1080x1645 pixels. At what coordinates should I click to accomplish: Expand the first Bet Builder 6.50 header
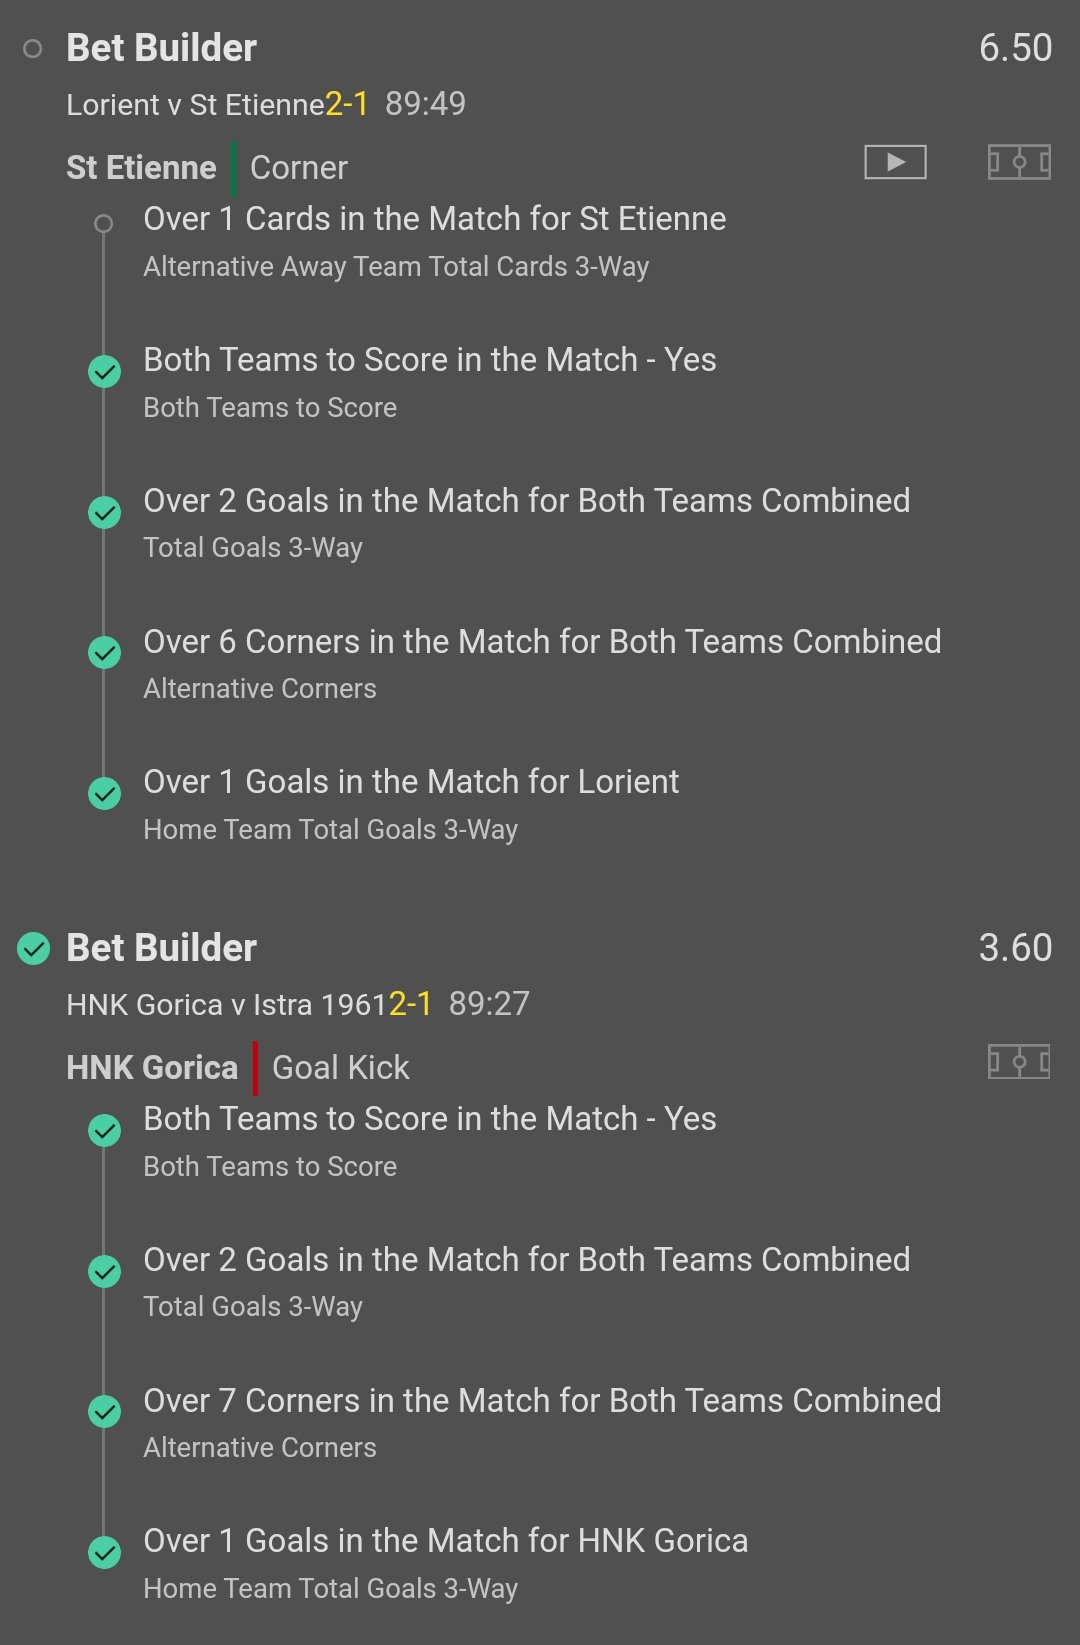click(x=161, y=48)
